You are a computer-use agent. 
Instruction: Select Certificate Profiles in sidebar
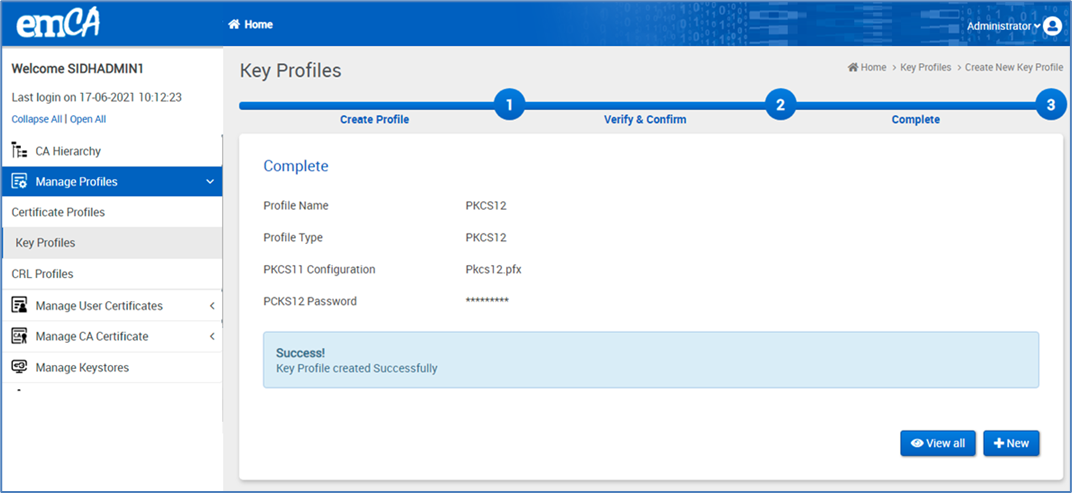[x=58, y=213]
